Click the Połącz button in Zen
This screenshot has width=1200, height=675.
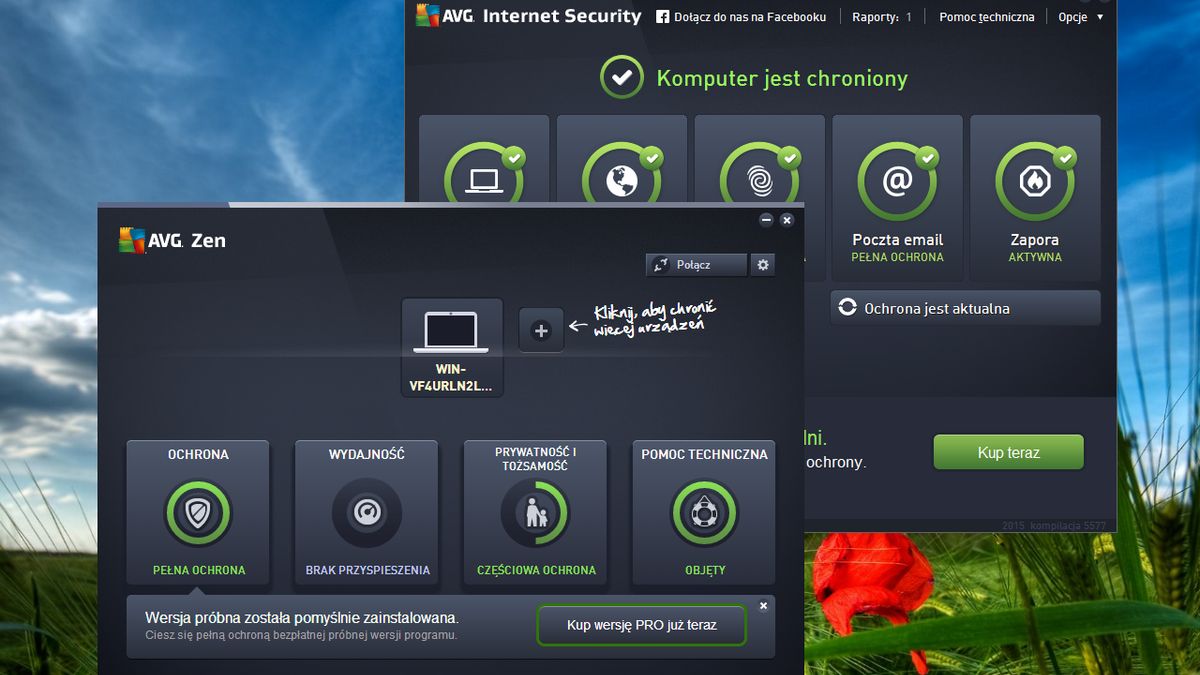click(x=697, y=264)
